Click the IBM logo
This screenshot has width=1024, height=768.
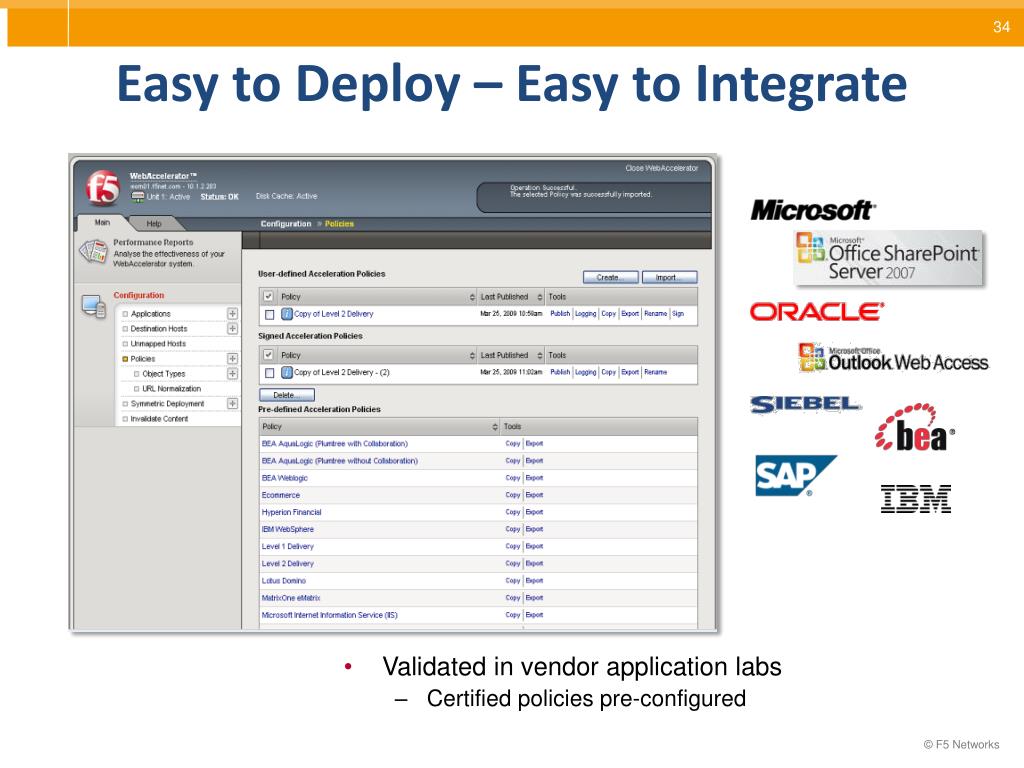click(x=916, y=499)
